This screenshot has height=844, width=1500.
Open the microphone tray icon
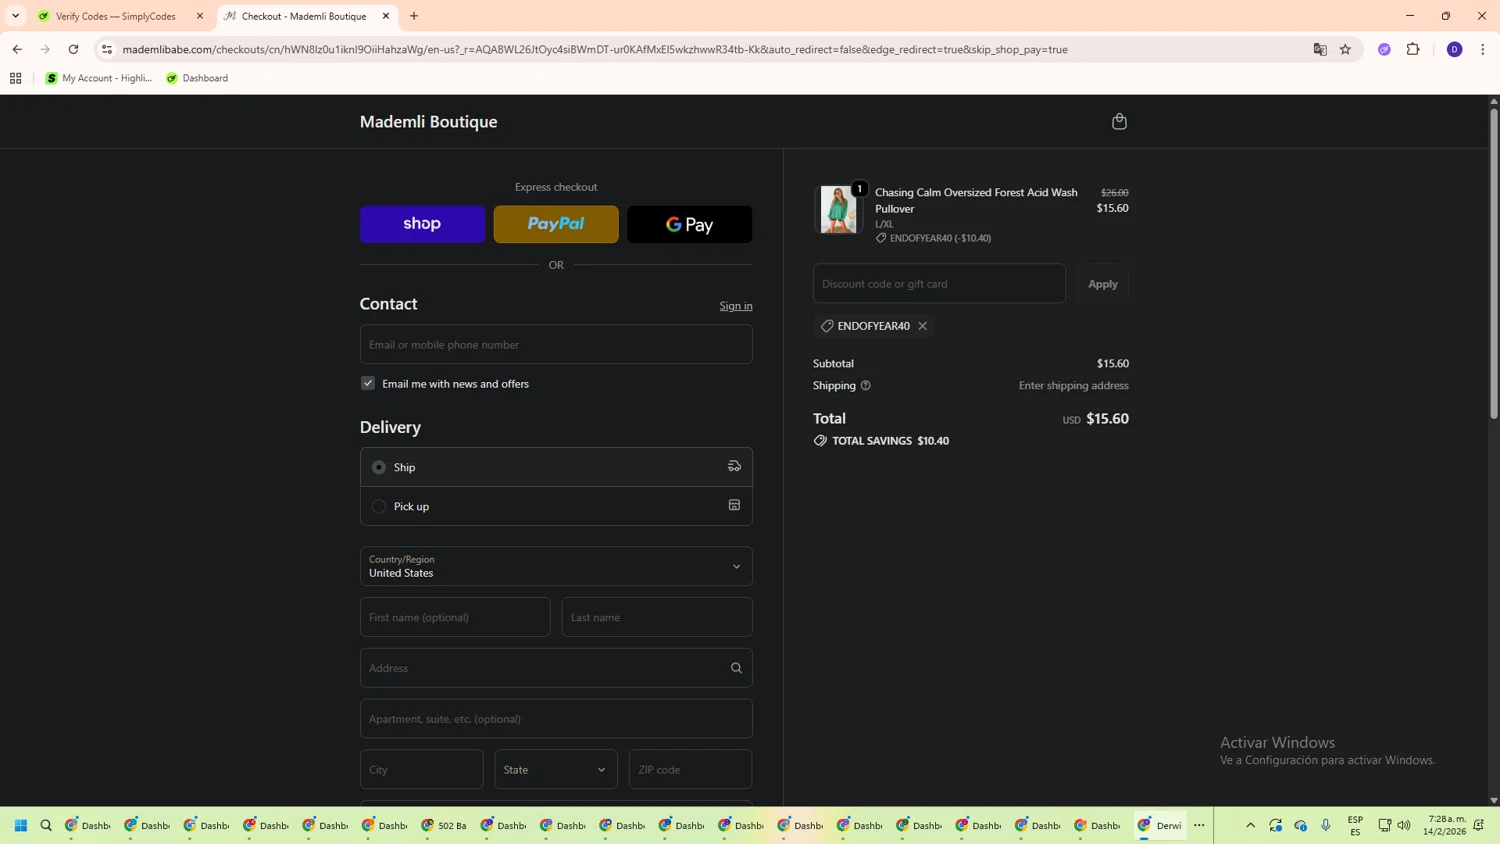coord(1326,826)
